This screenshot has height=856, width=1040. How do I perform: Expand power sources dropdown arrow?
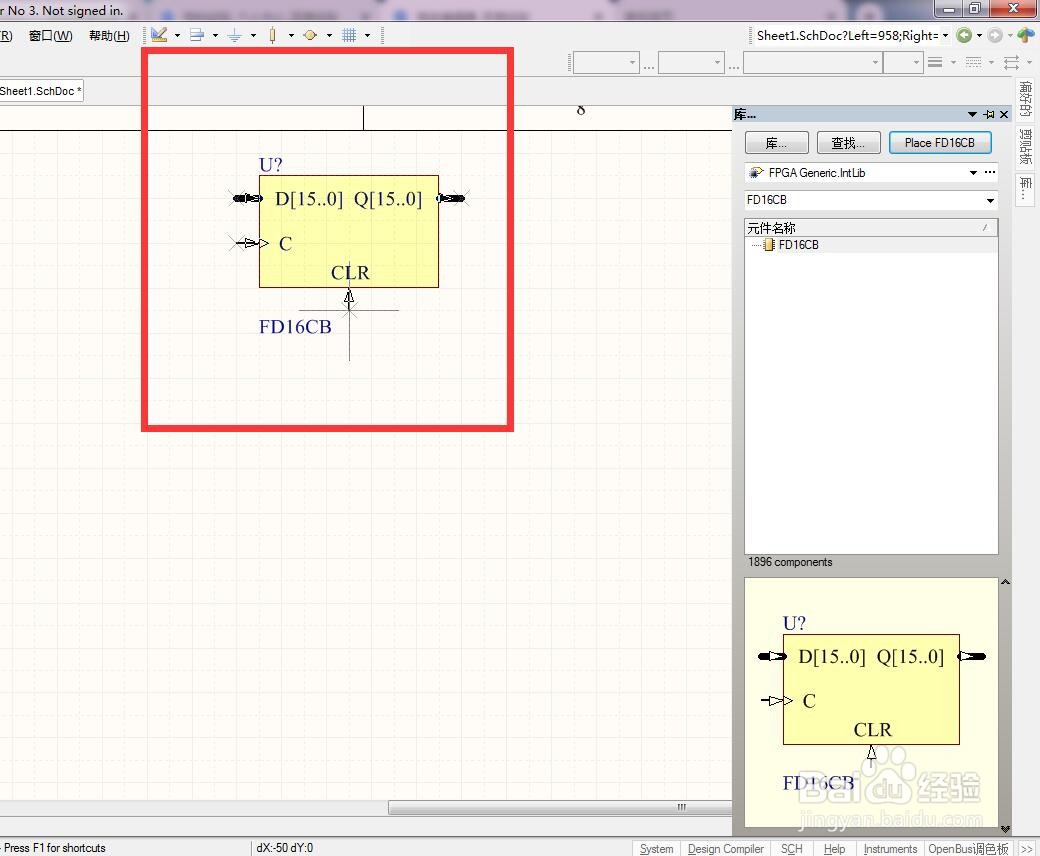253,35
